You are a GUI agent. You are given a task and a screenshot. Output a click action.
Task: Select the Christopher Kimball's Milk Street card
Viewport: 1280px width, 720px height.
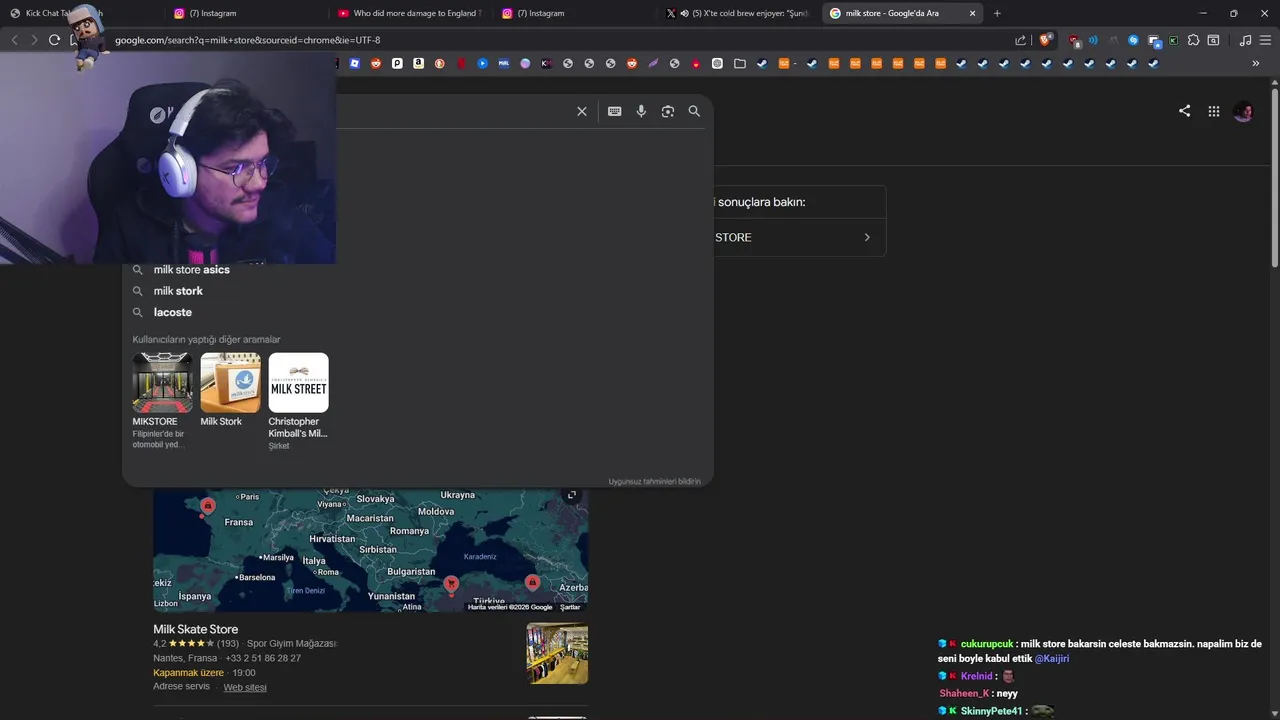click(x=298, y=400)
